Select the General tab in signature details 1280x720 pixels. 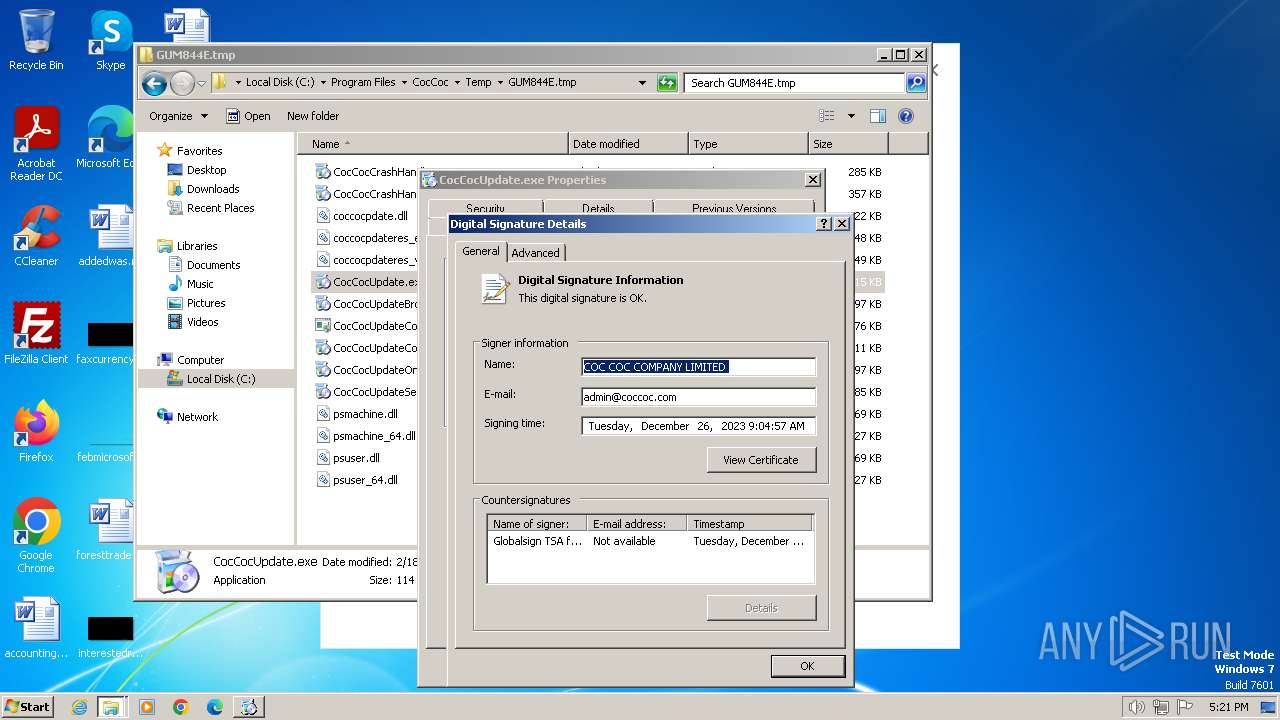(481, 251)
